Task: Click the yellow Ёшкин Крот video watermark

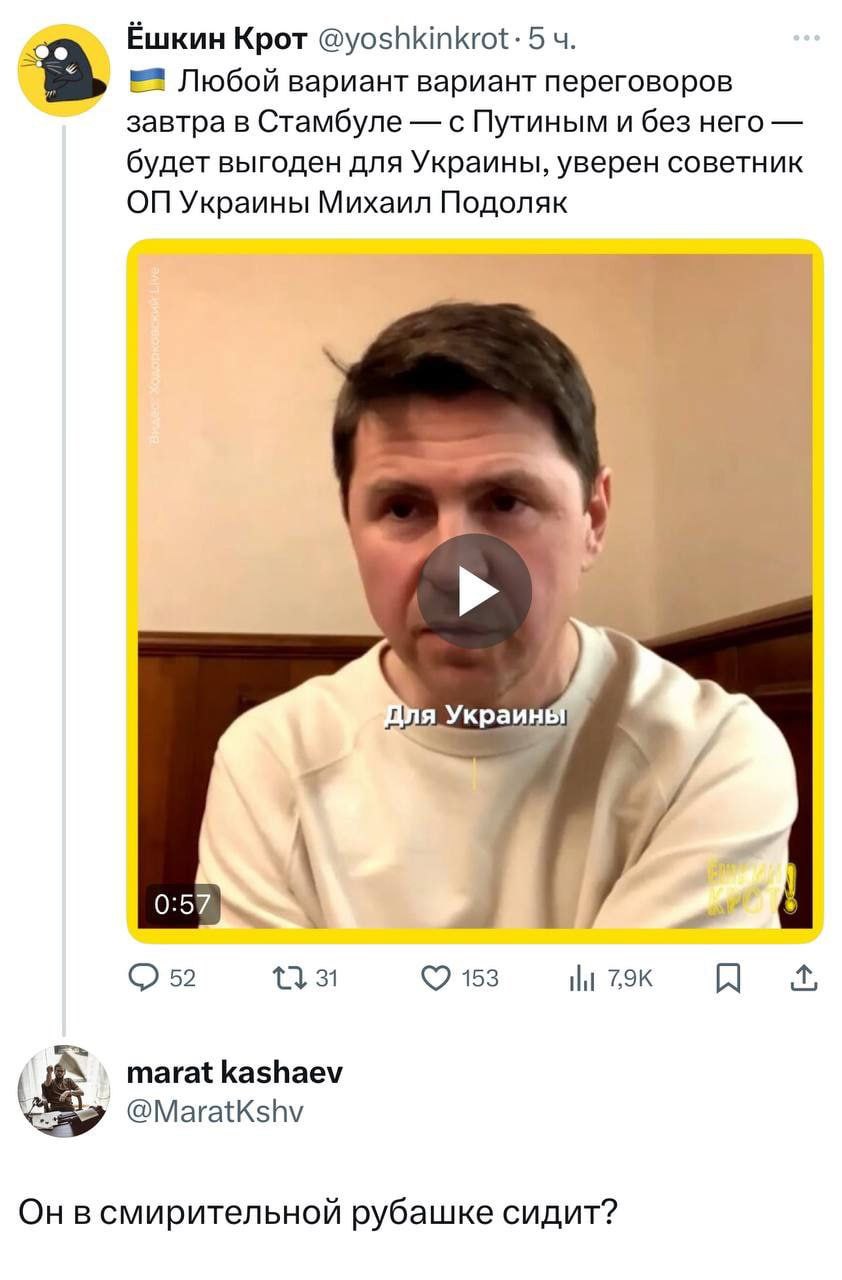Action: click(x=751, y=887)
